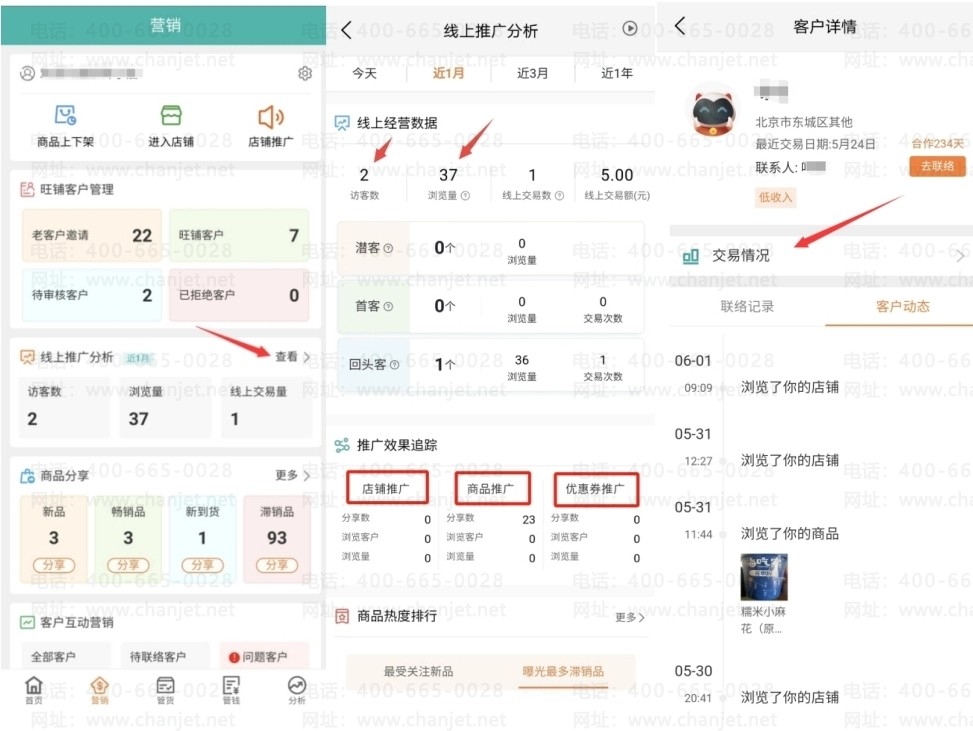Tap help icon next to 浏览量
This screenshot has width=973, height=731.
point(465,195)
